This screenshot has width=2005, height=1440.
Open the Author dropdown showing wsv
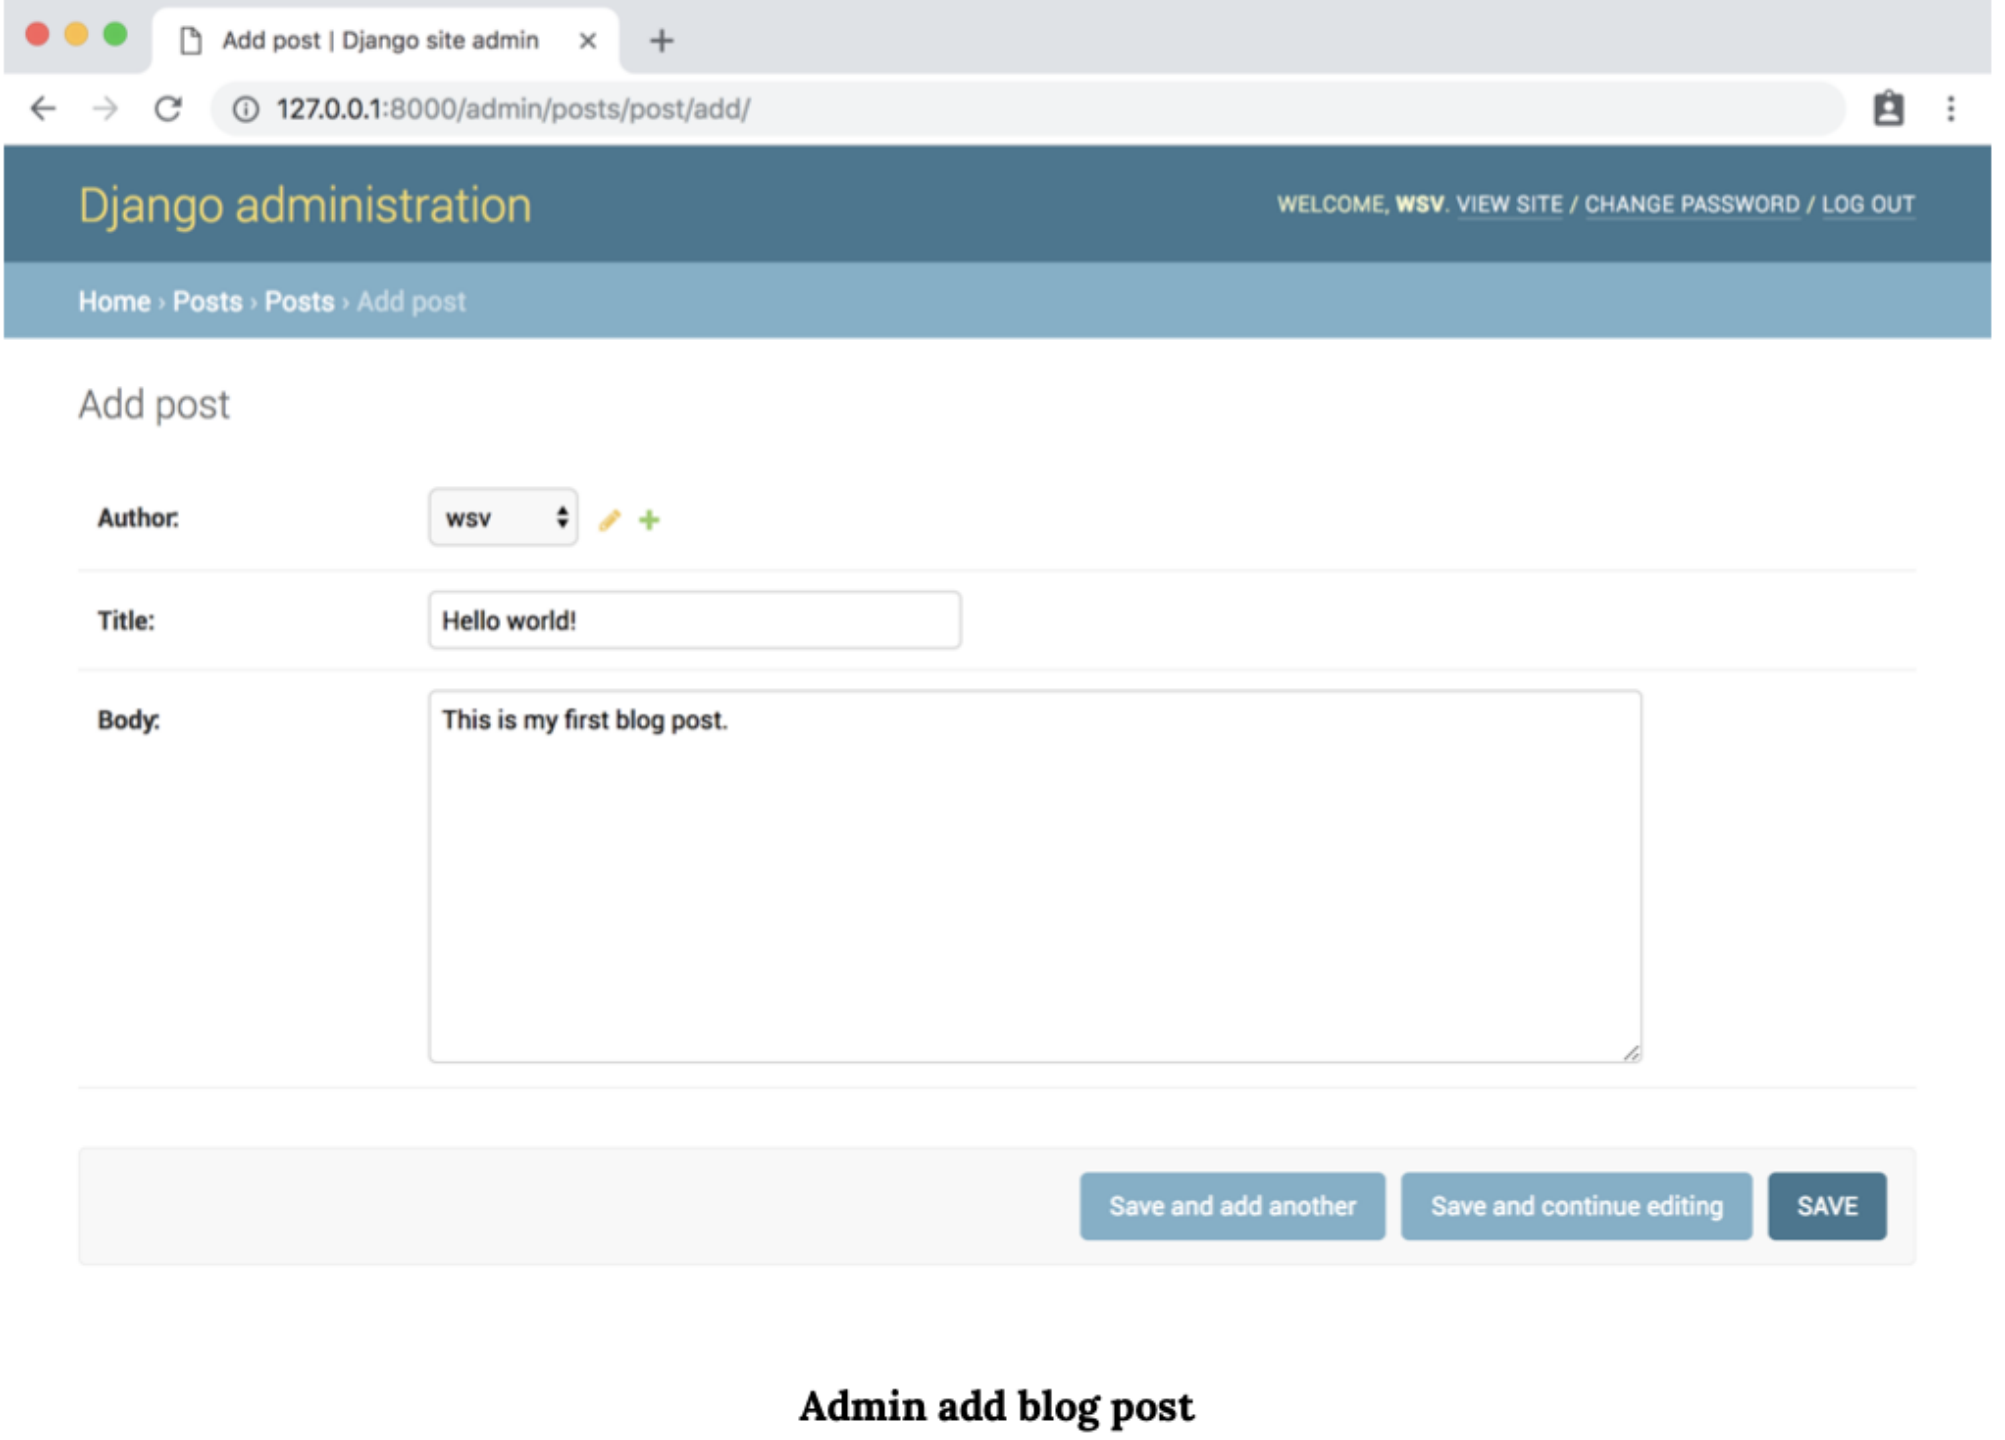(x=503, y=518)
